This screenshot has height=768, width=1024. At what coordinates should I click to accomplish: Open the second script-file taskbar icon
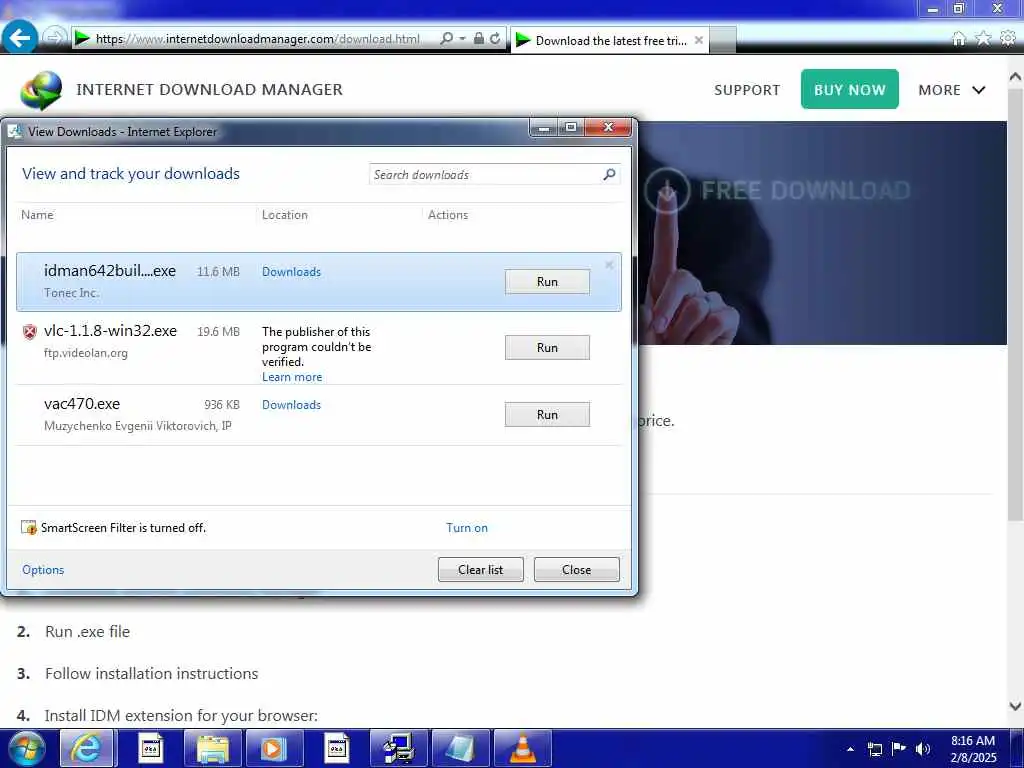337,748
